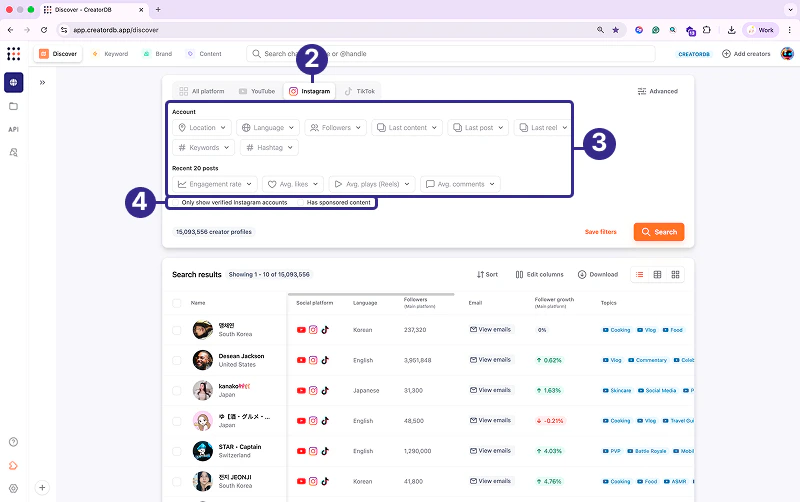Open browser extensions puzzle icon
Screen dimensions: 800x502
pos(707,30)
